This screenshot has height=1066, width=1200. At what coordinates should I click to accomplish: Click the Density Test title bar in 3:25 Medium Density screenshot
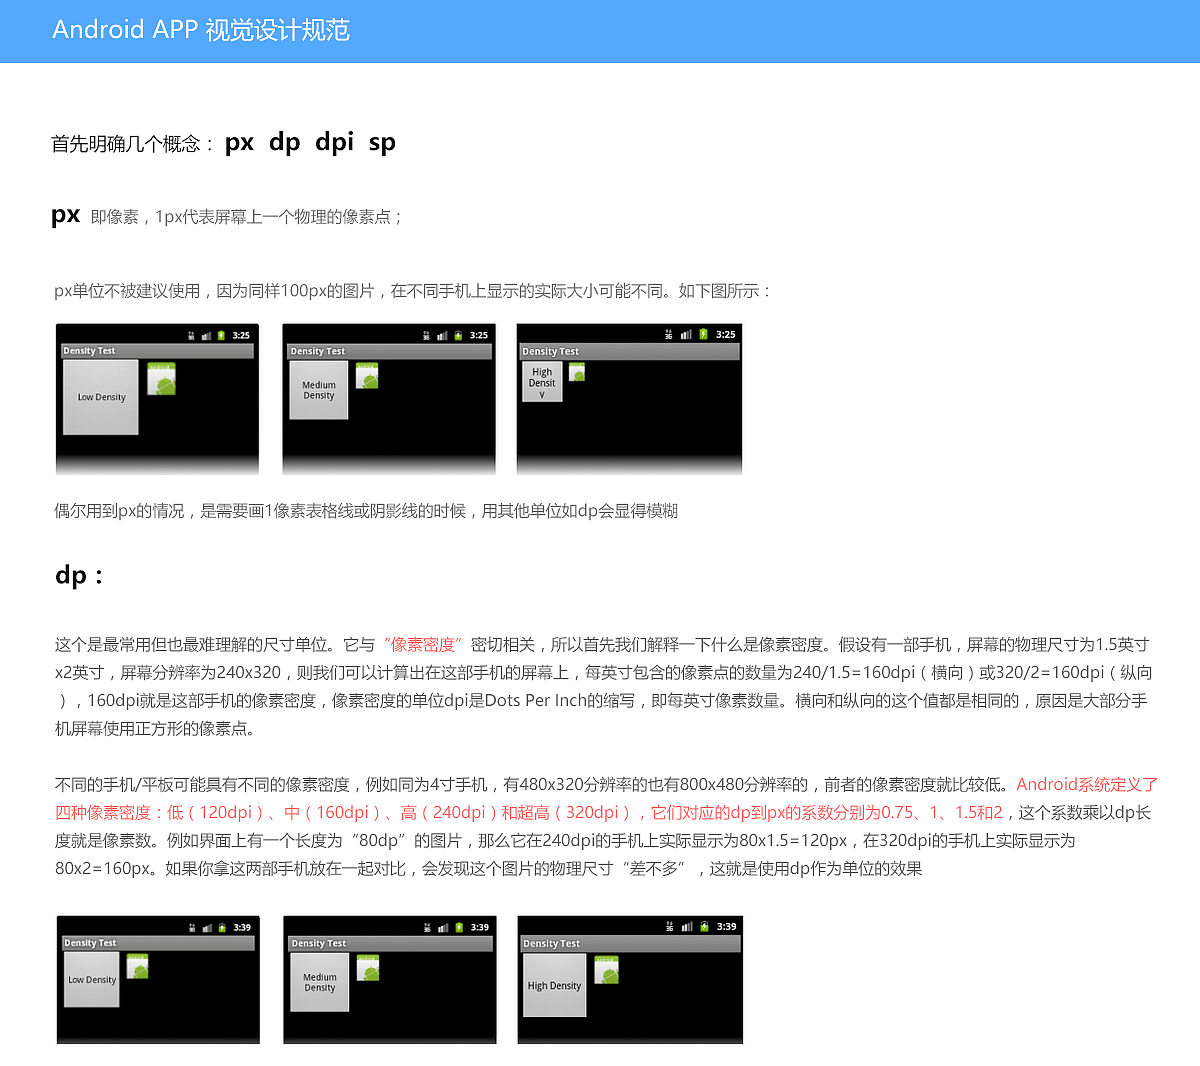[390, 352]
